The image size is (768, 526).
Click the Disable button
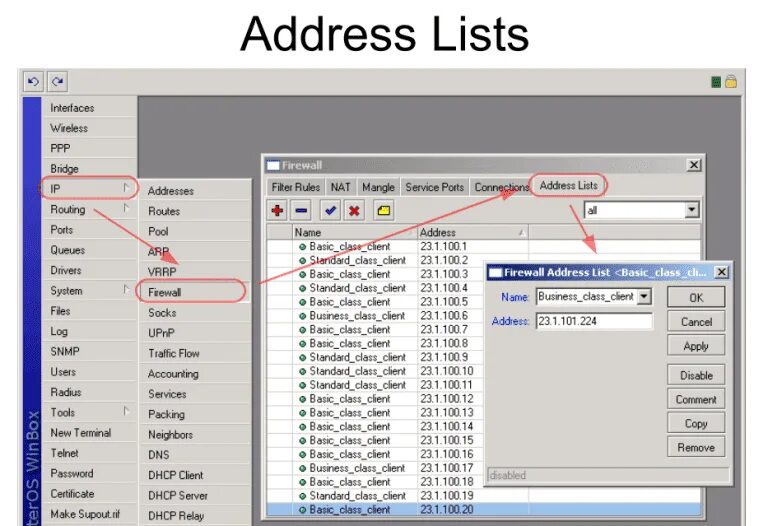coord(696,376)
